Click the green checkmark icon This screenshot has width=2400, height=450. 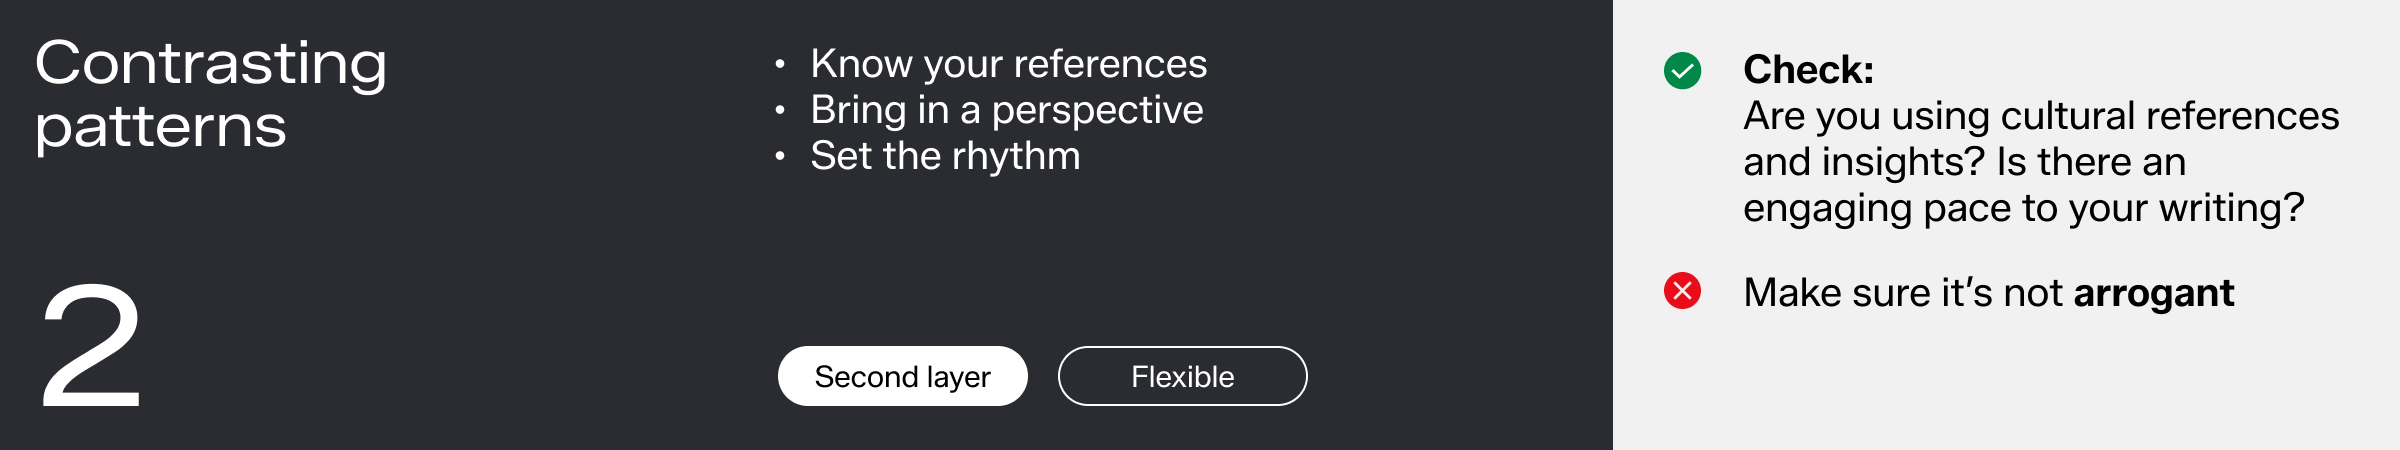coord(1682,71)
